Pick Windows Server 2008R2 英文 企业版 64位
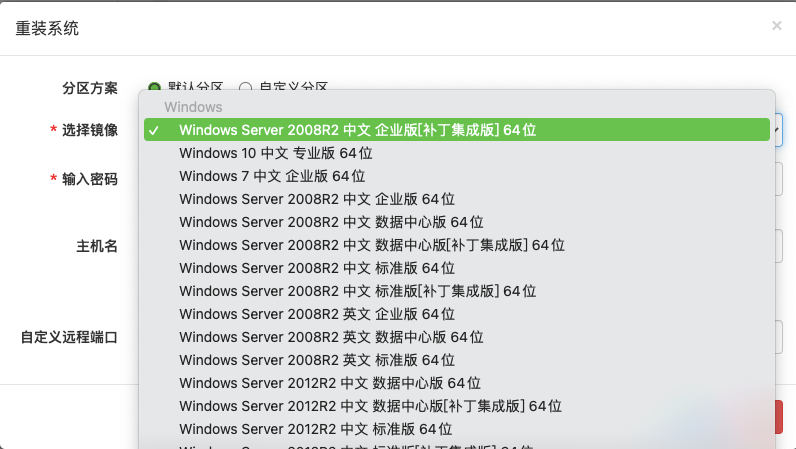 [x=457, y=314]
